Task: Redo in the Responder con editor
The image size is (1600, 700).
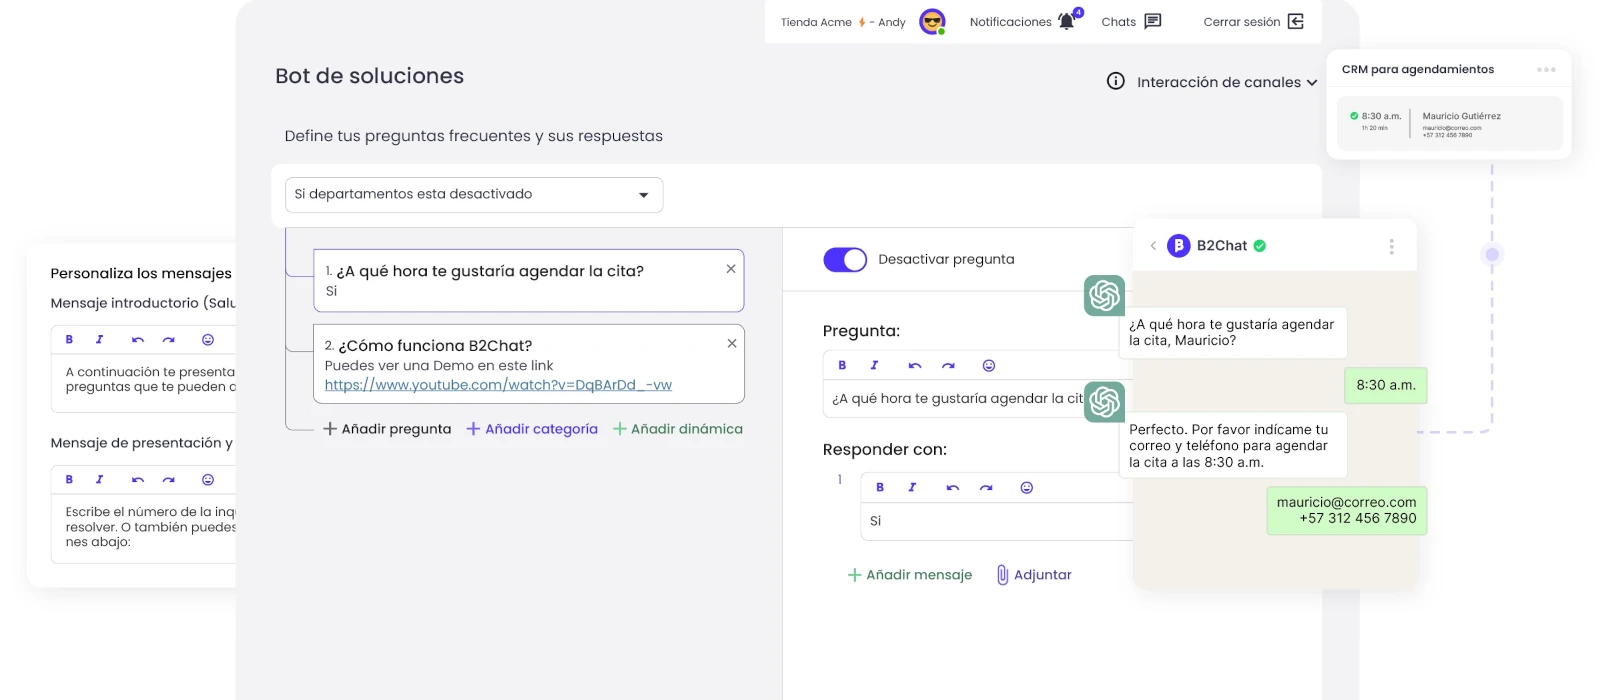Action: click(986, 488)
